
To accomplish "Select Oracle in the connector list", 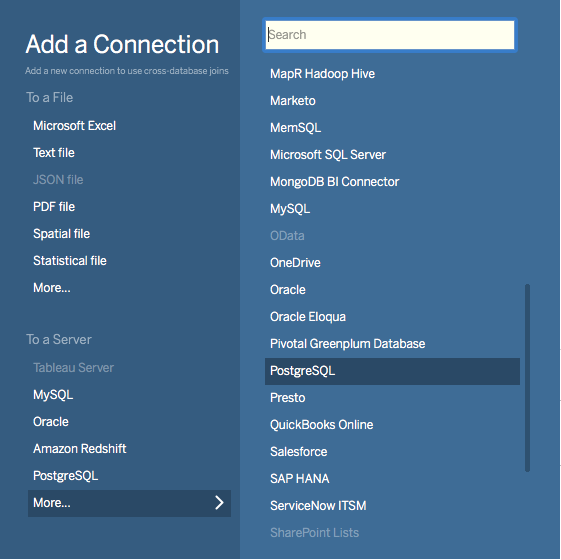I will click(x=288, y=290).
